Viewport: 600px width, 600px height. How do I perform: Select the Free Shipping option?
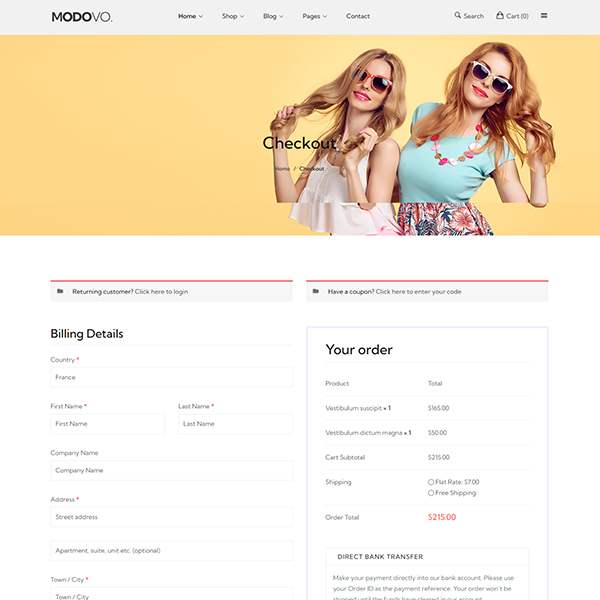tap(431, 493)
